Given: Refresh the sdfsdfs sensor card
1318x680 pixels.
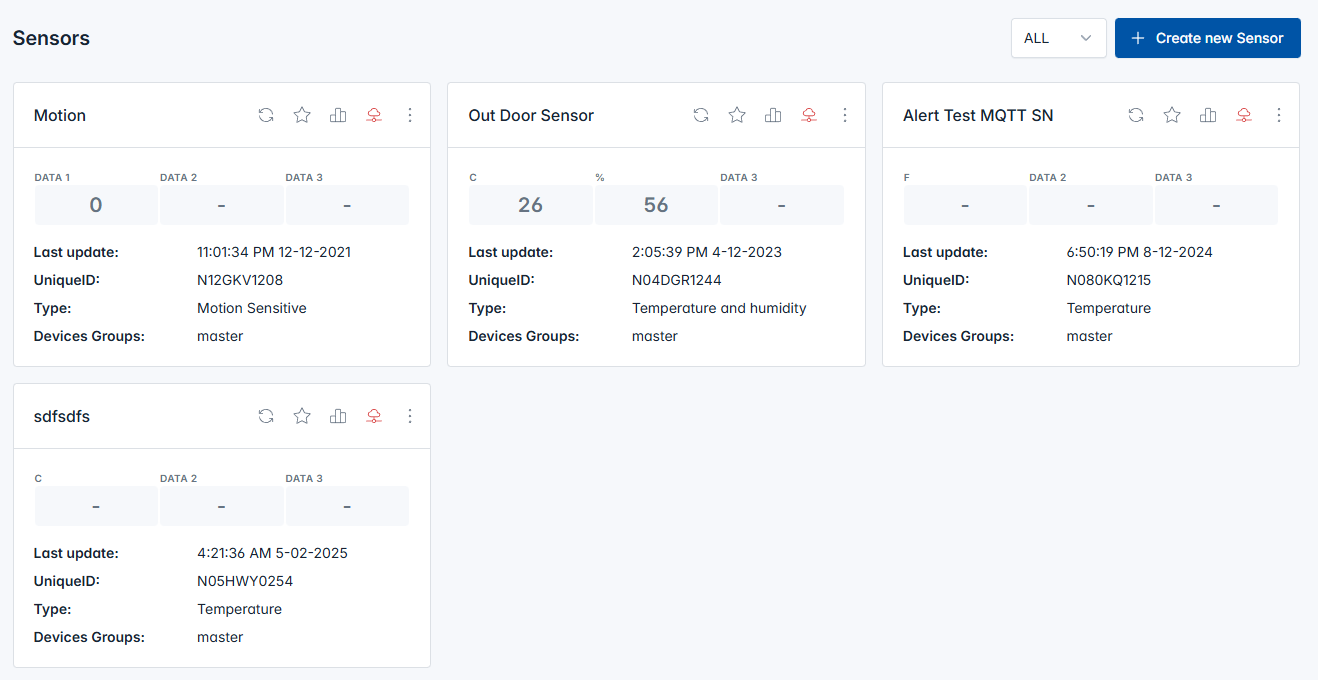Looking at the screenshot, I should pyautogui.click(x=266, y=416).
